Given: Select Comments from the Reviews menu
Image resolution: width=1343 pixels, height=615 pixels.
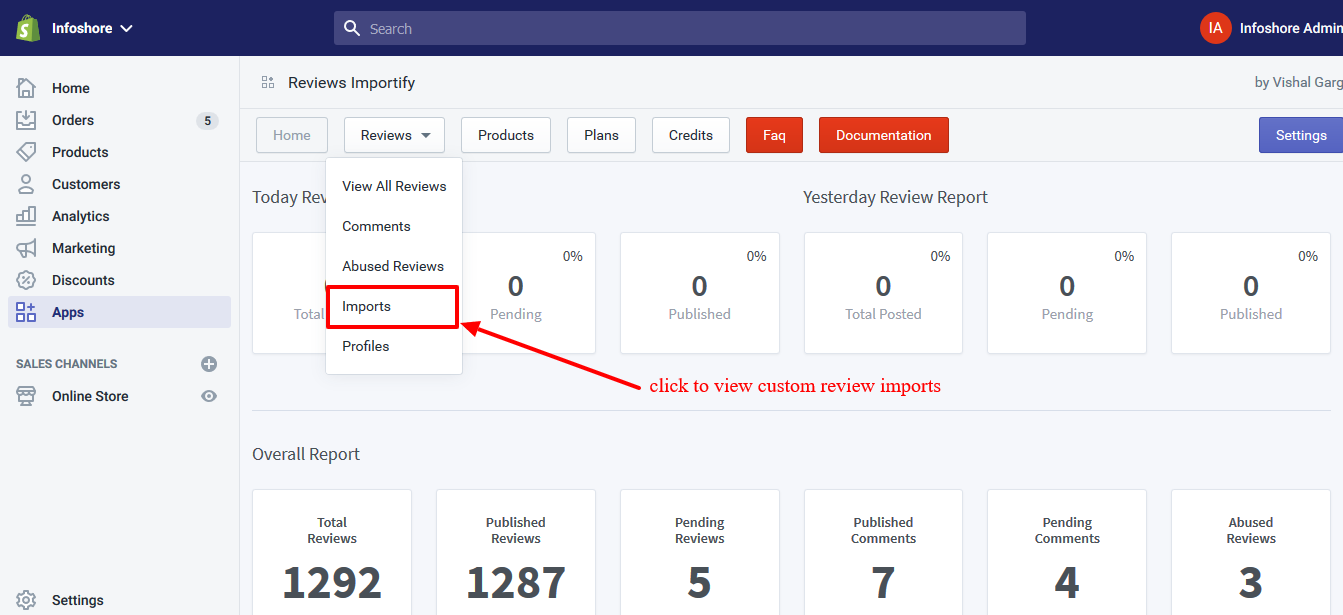Looking at the screenshot, I should click(x=394, y=226).
